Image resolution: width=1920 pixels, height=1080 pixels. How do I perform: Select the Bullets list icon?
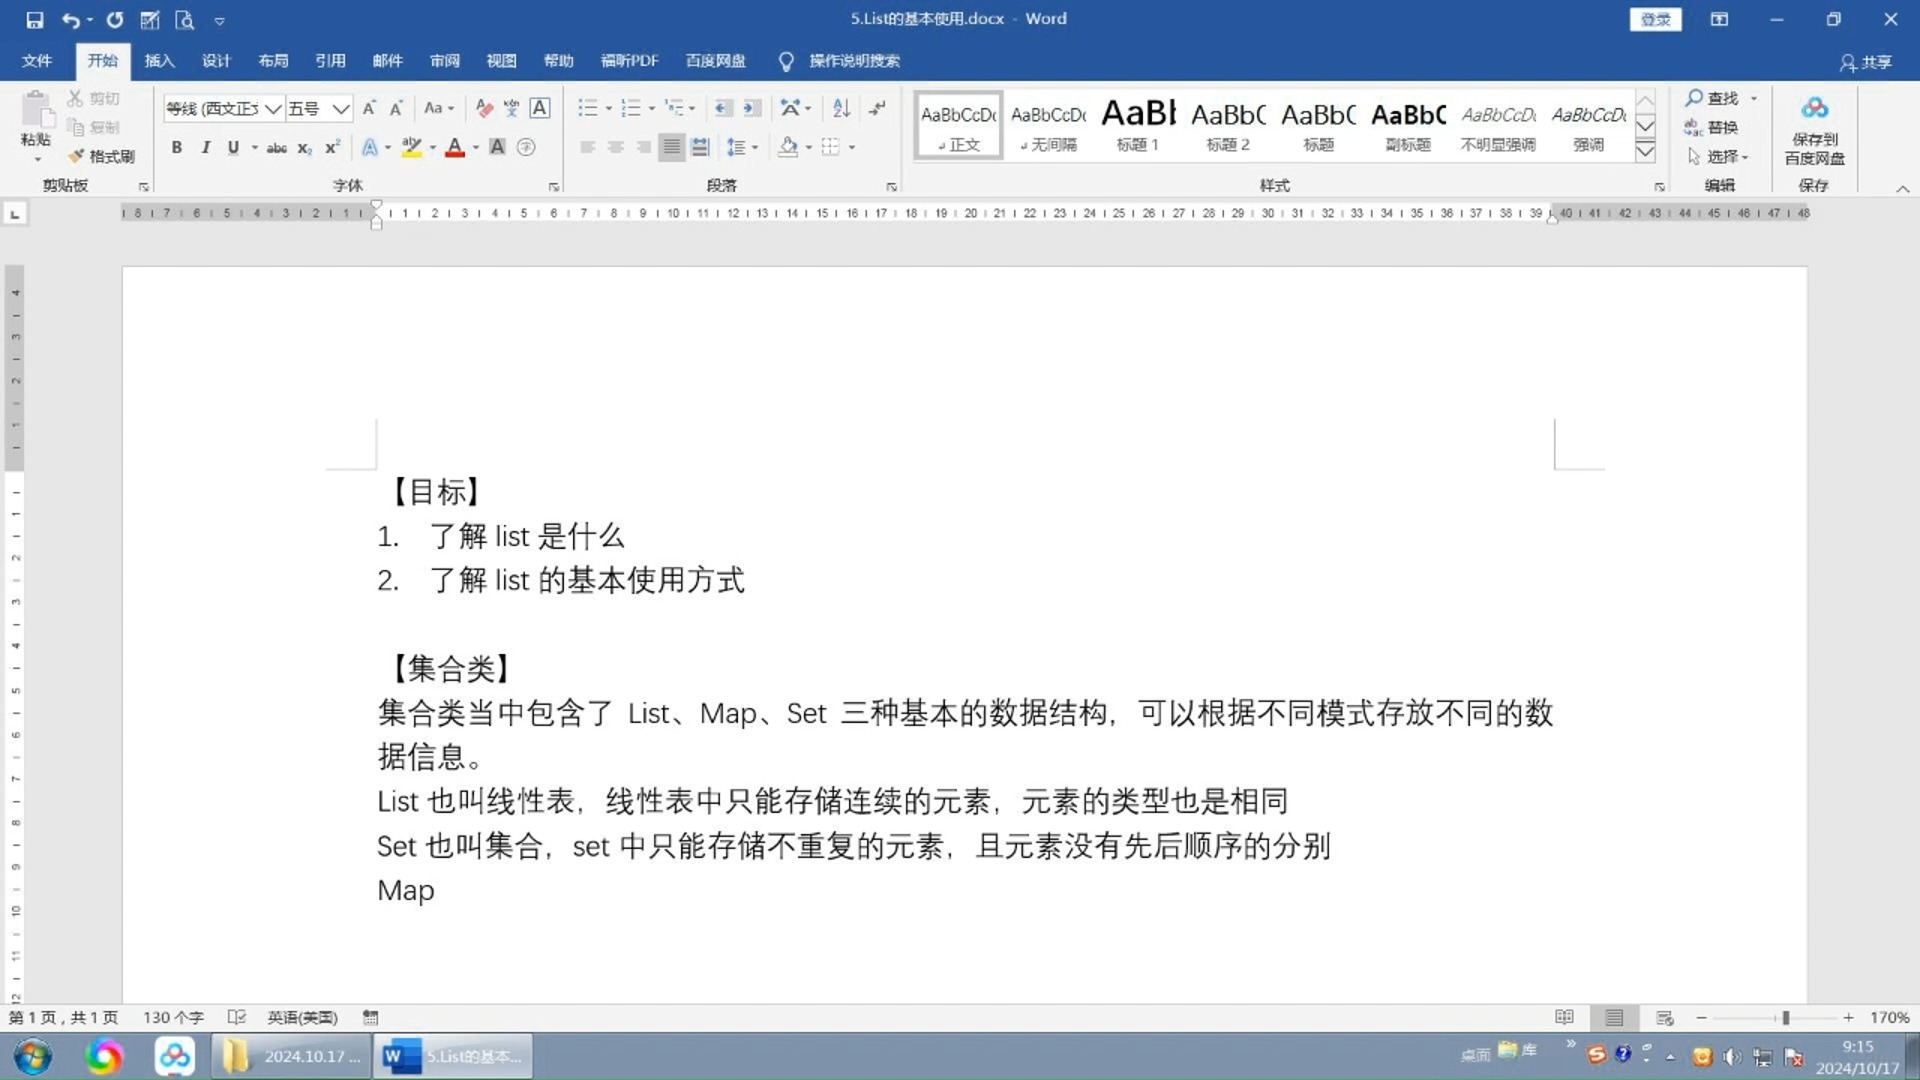585,108
